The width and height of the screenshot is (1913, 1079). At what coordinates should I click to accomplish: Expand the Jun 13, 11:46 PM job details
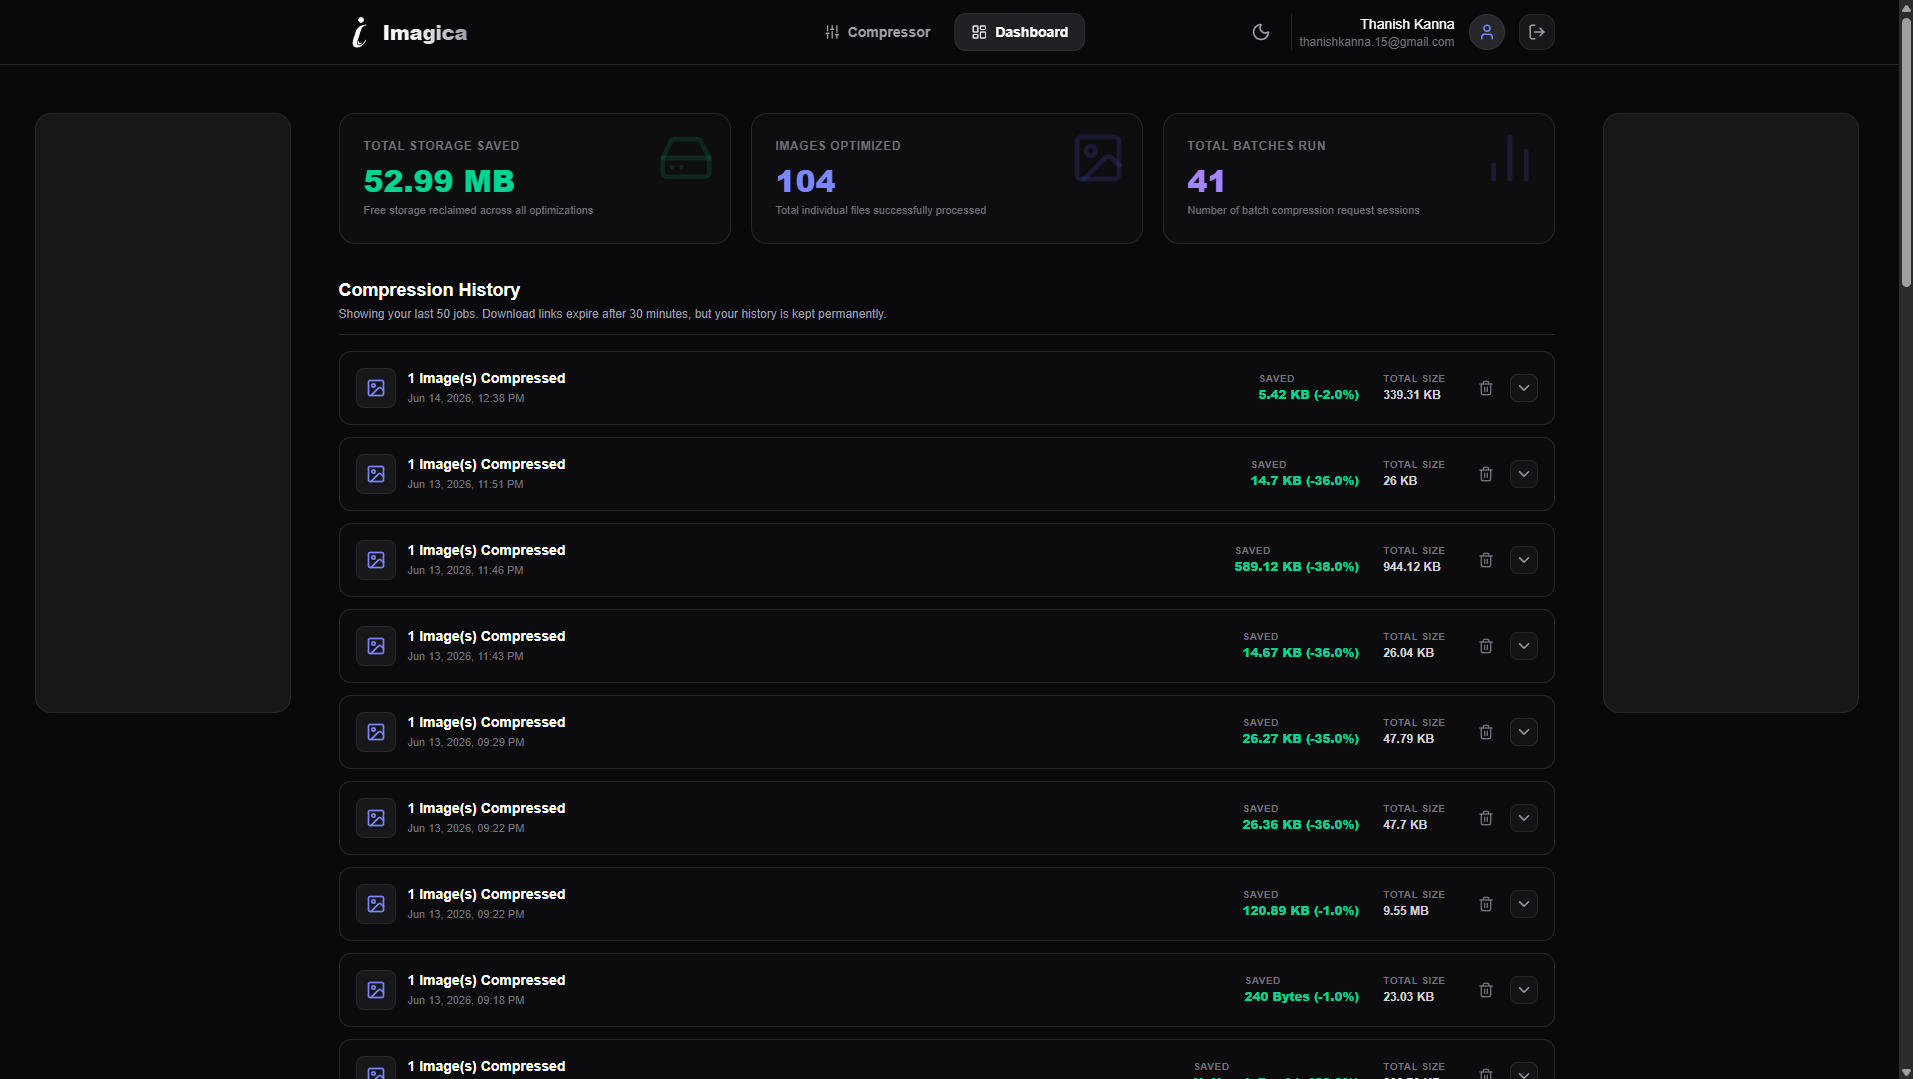1524,560
